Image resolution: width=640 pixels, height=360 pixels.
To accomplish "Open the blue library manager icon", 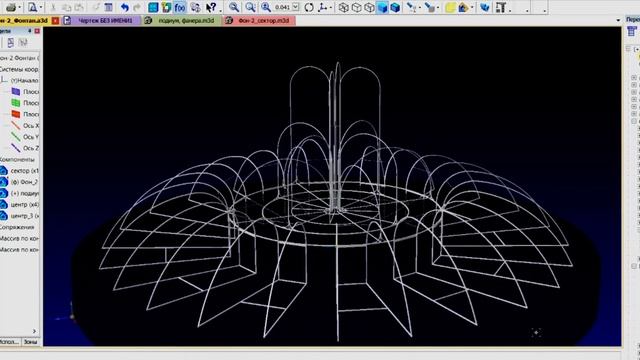I will (153, 7).
